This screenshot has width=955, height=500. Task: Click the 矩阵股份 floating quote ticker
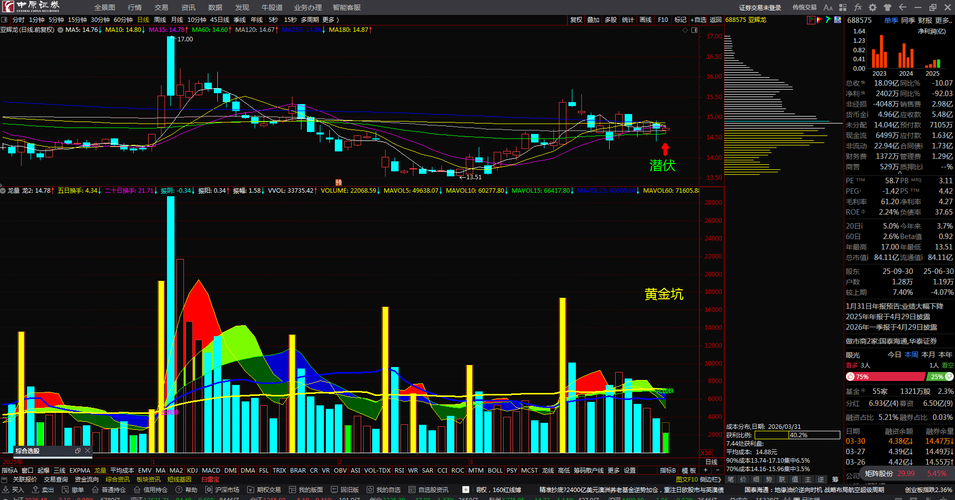coord(905,473)
